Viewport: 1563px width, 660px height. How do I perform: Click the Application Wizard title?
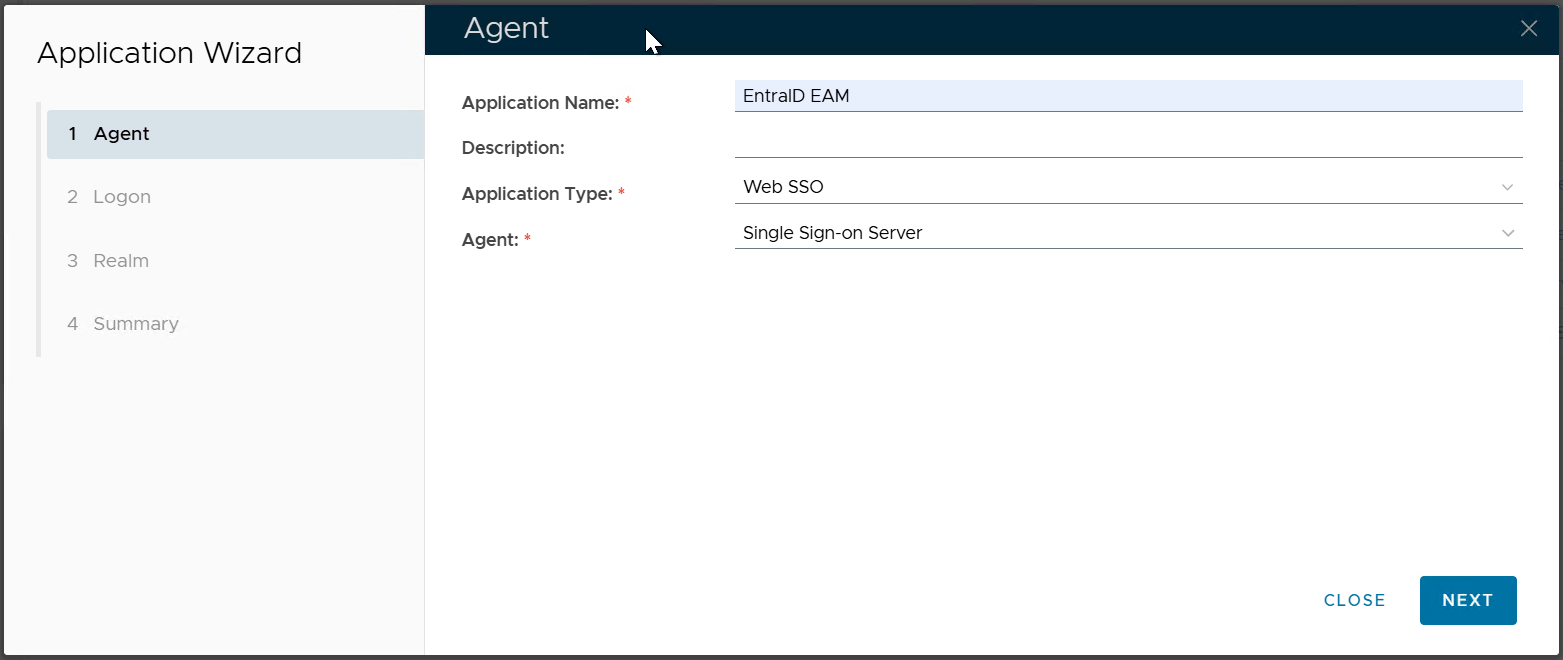coord(169,53)
